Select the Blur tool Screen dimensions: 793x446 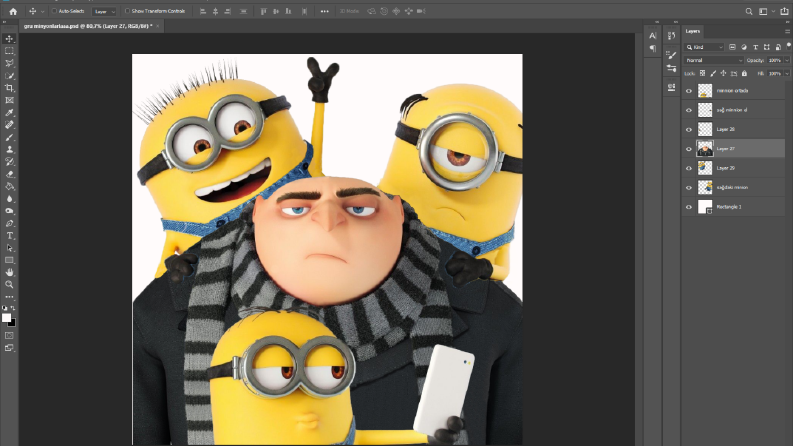pyautogui.click(x=9, y=199)
